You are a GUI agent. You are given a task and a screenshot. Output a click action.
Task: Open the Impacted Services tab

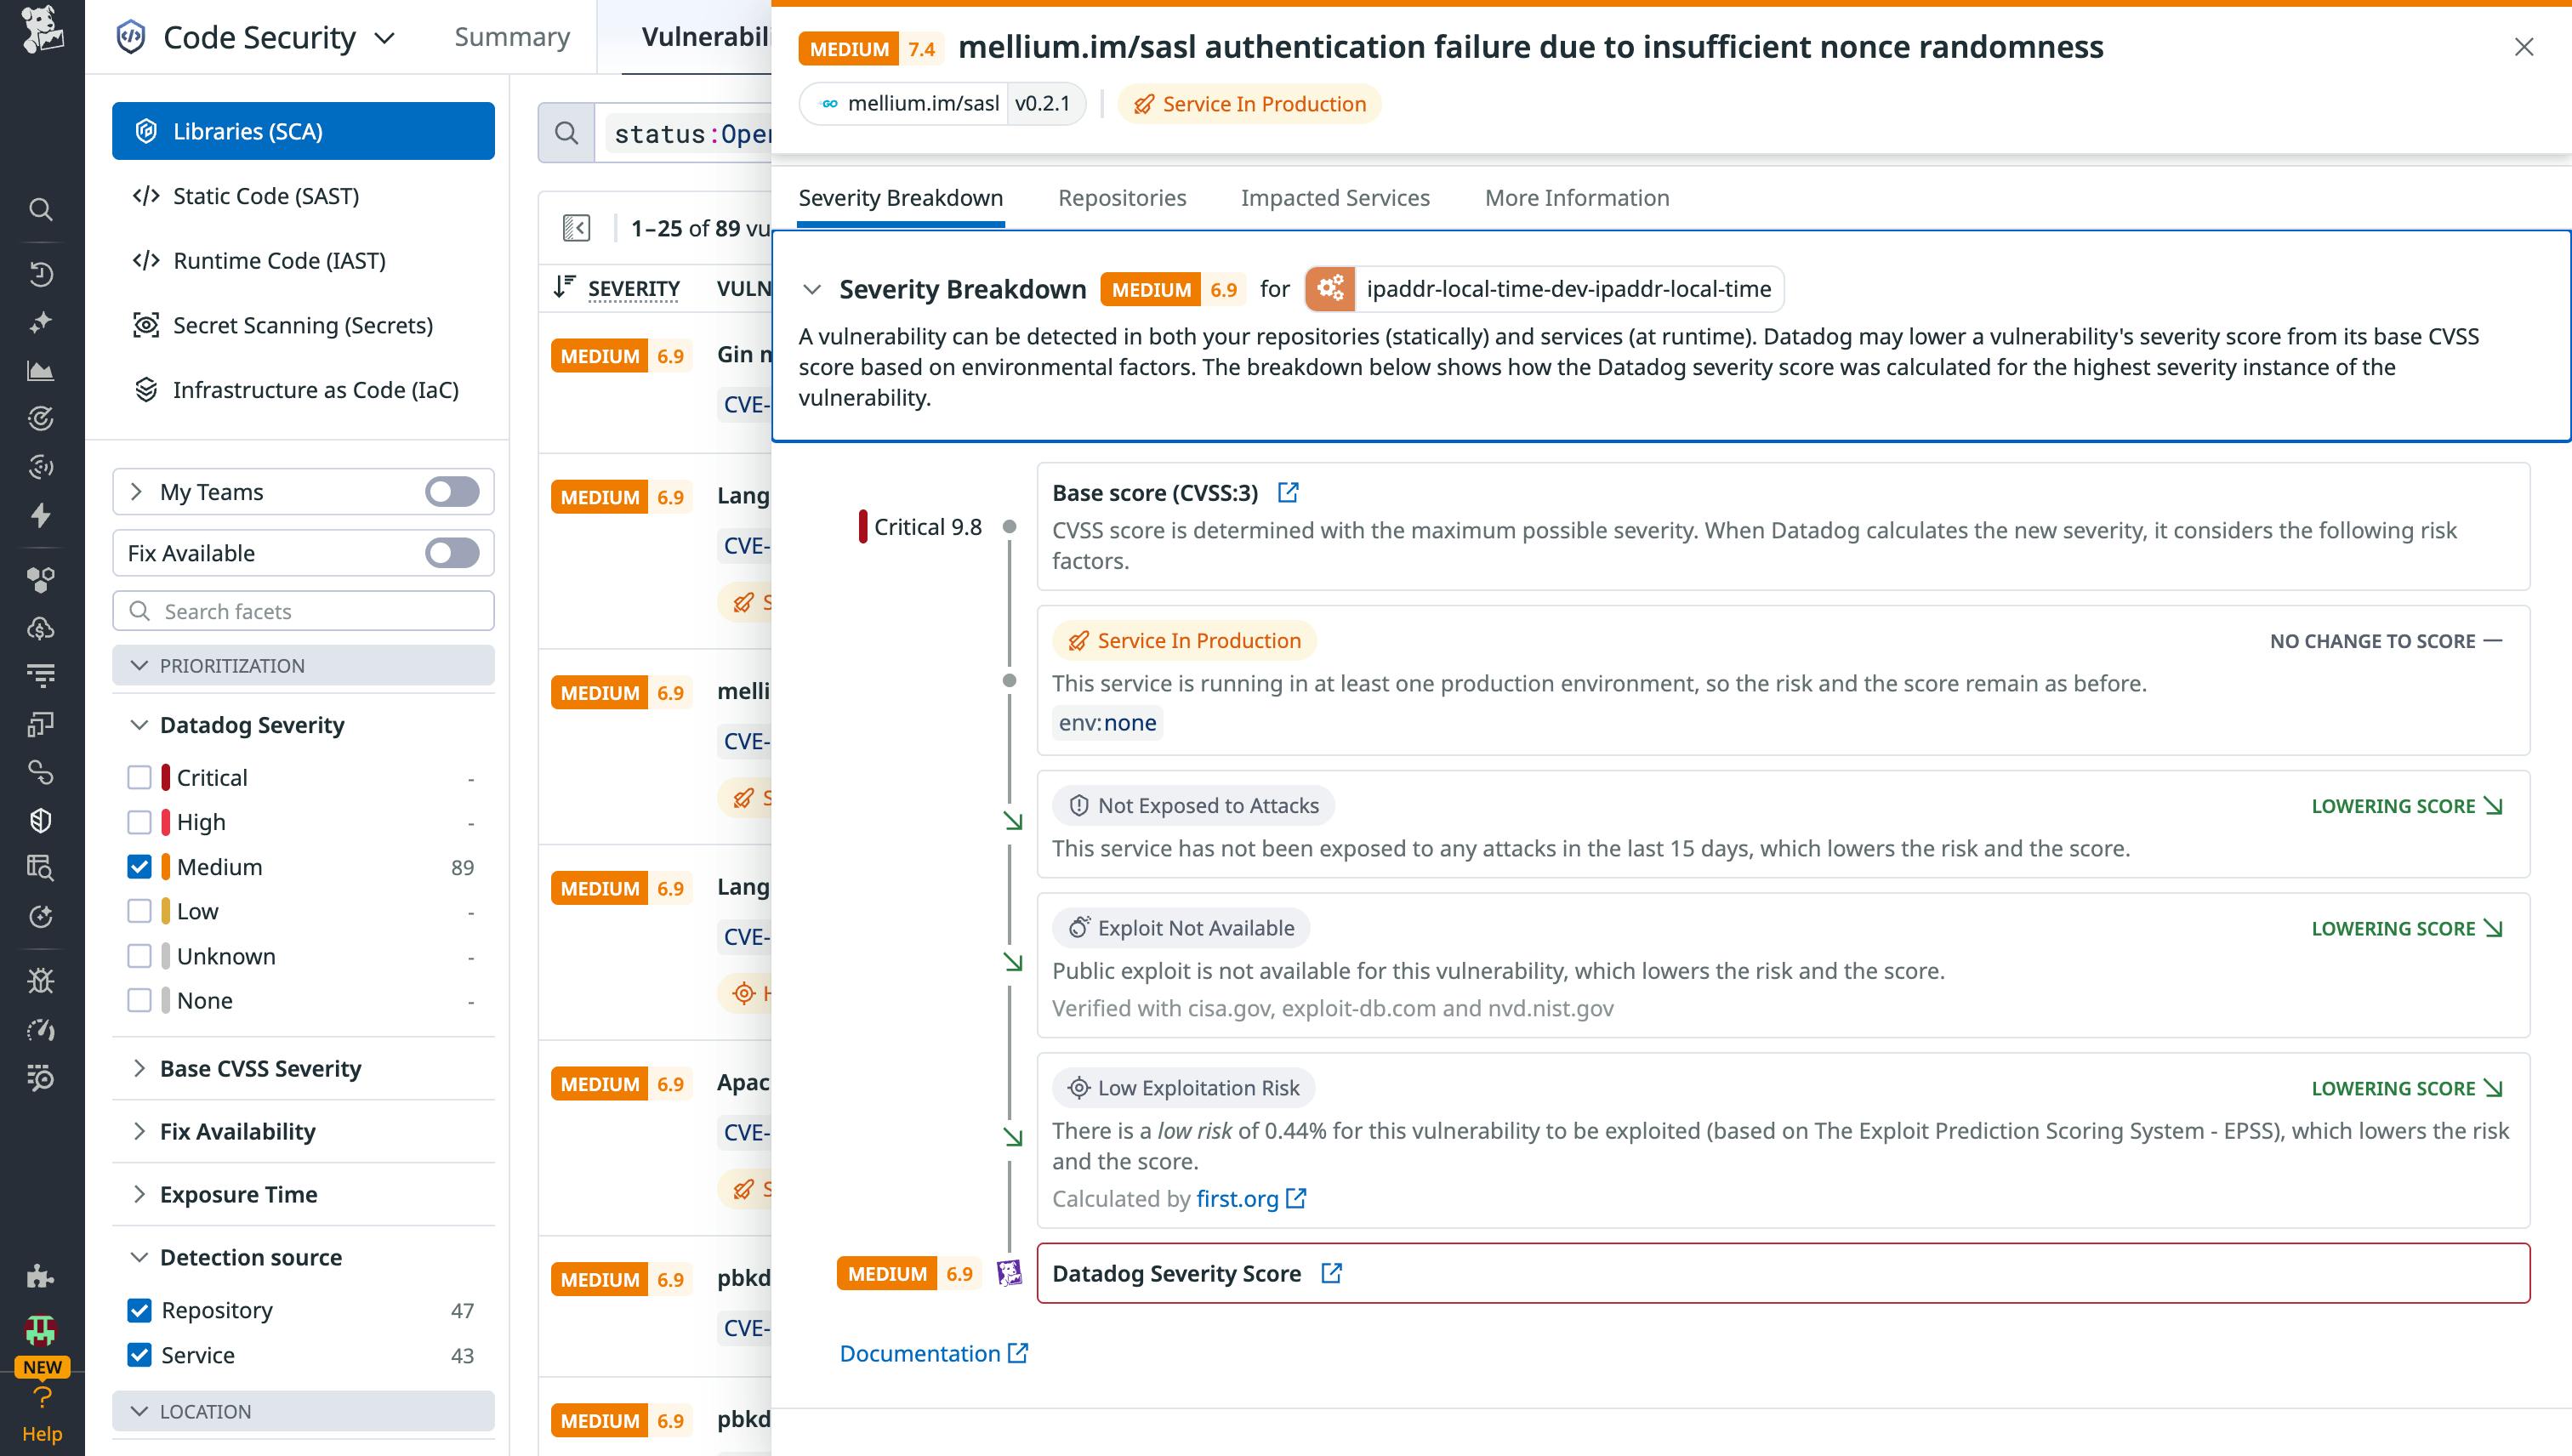(1335, 197)
